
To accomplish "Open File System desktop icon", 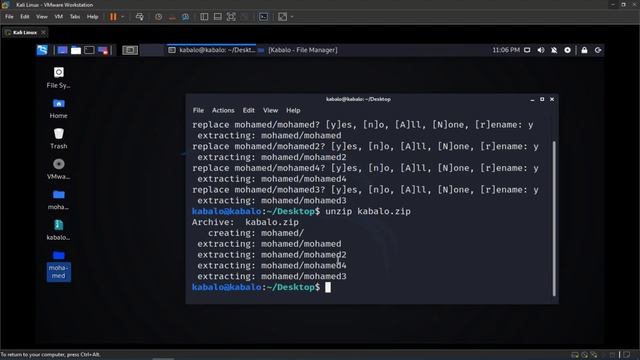I will tap(58, 78).
